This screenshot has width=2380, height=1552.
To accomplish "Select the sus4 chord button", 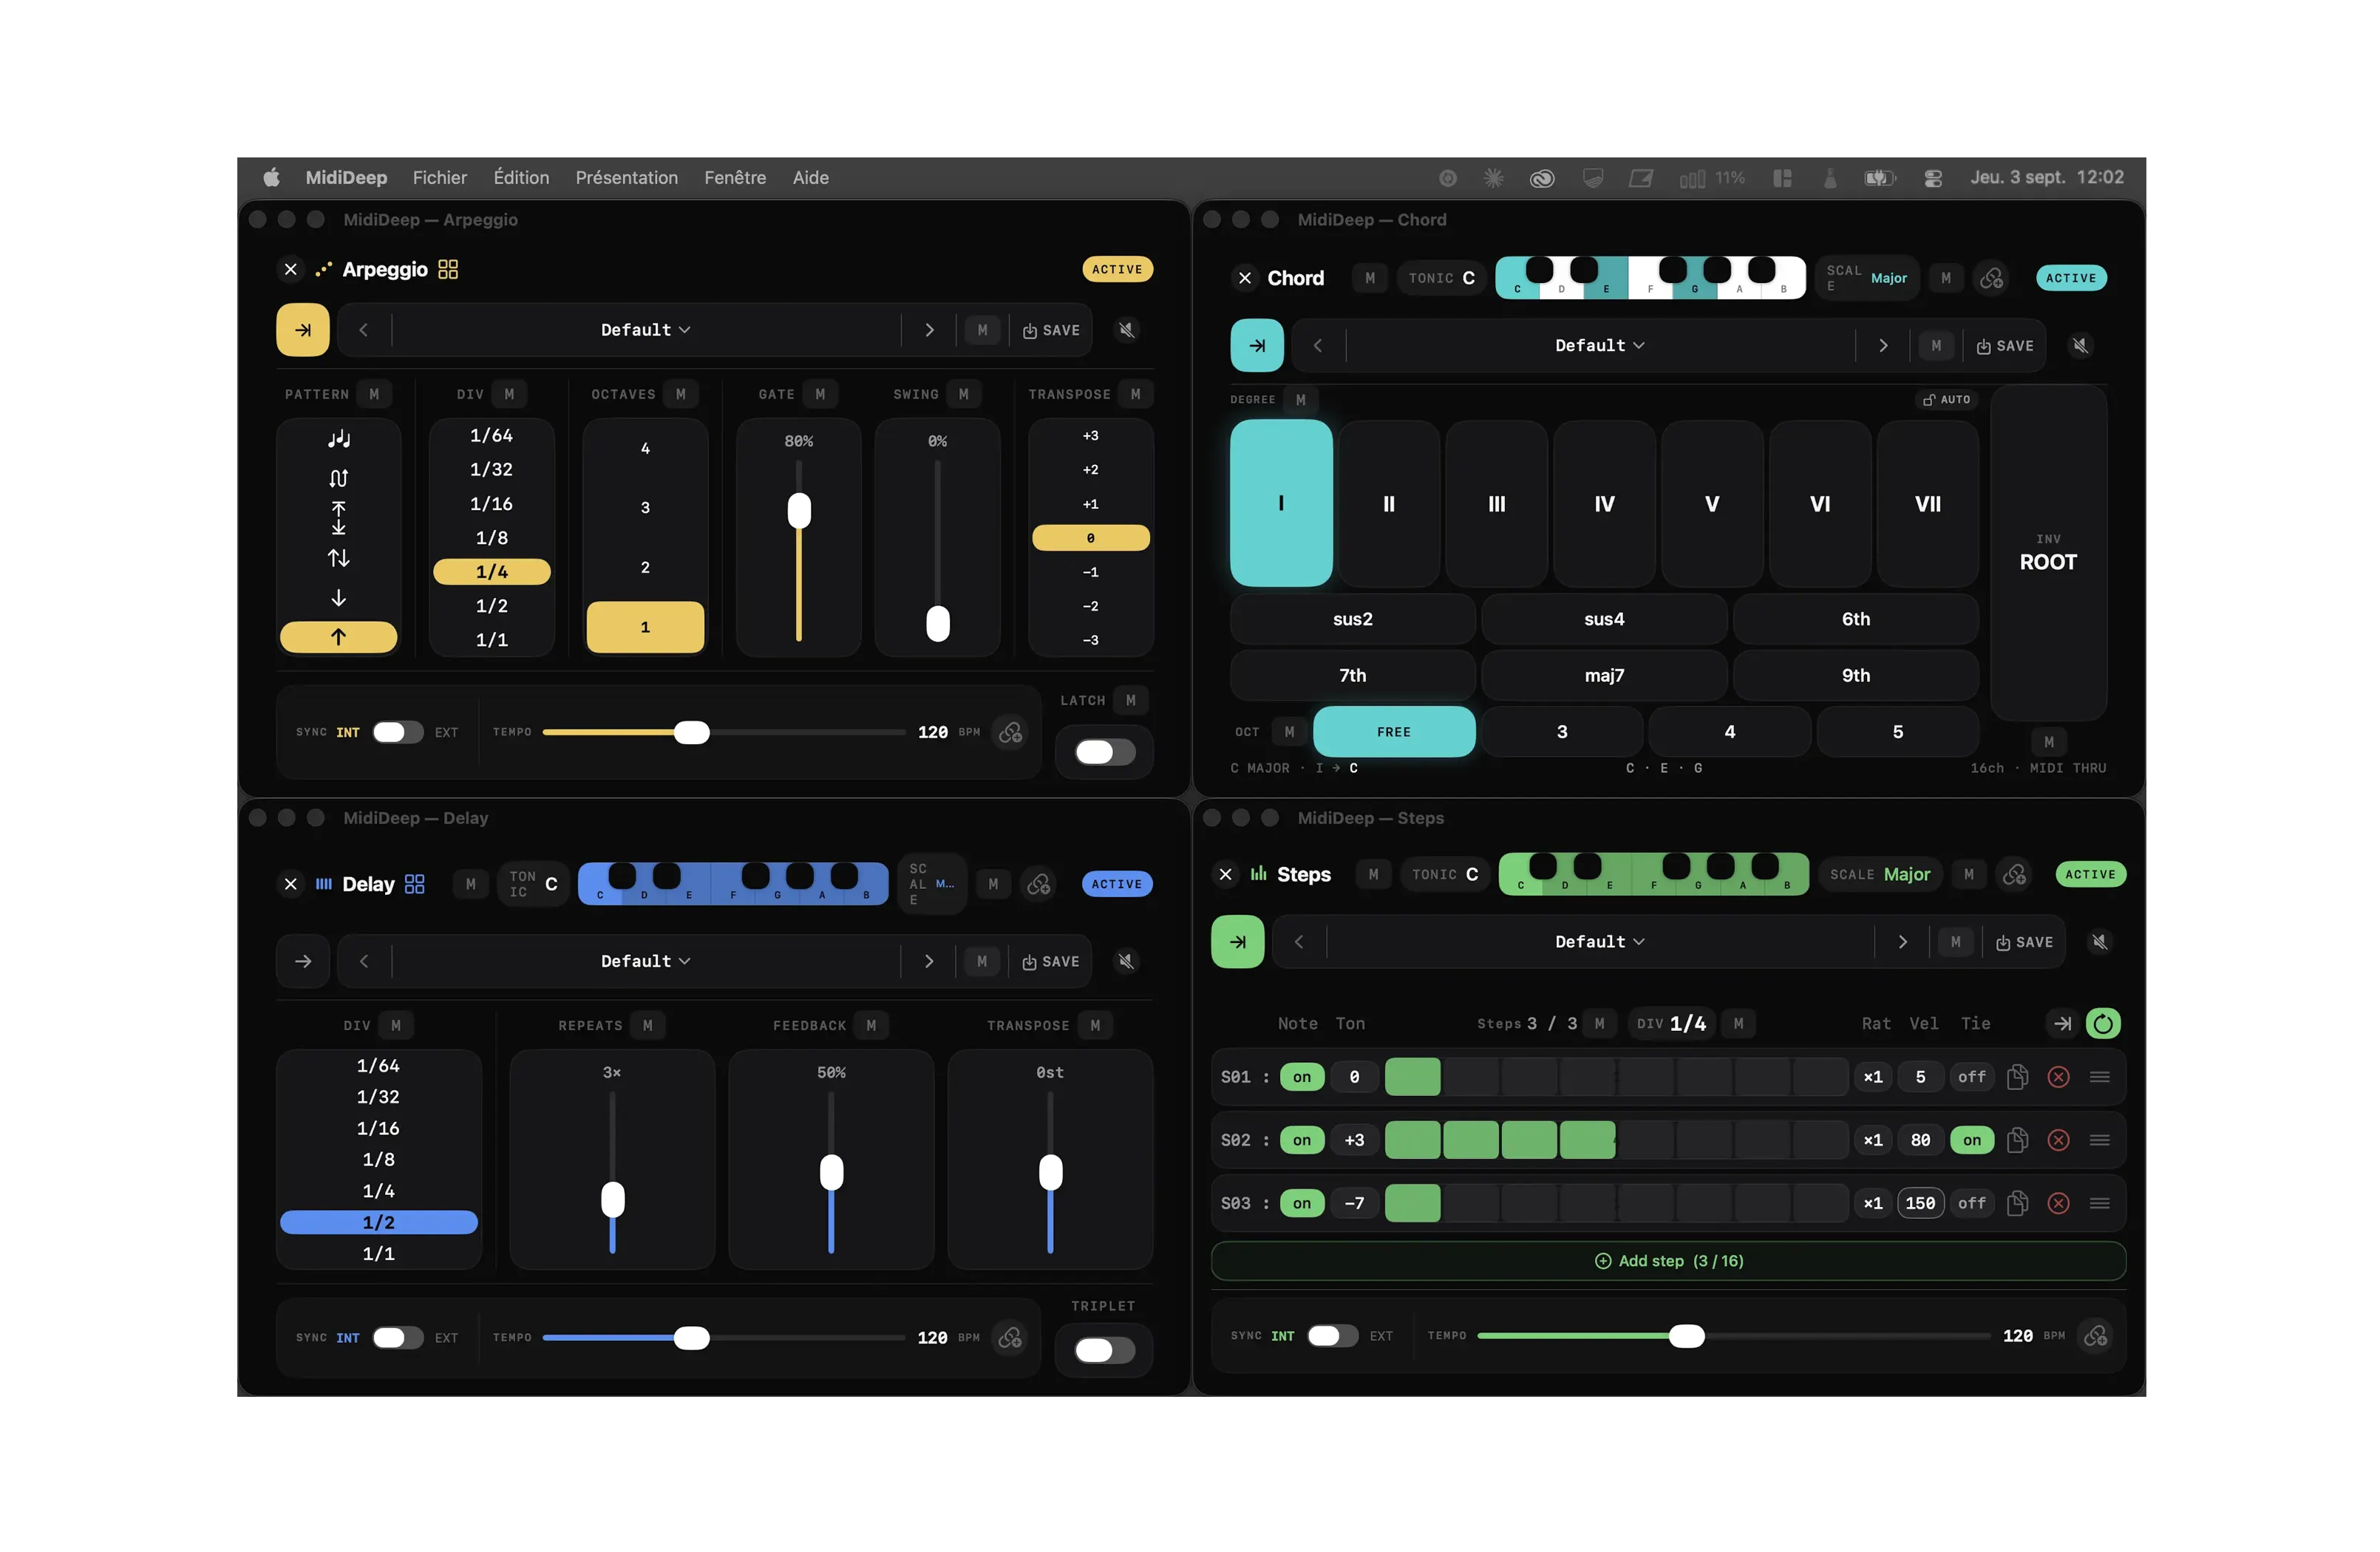I will (x=1604, y=620).
